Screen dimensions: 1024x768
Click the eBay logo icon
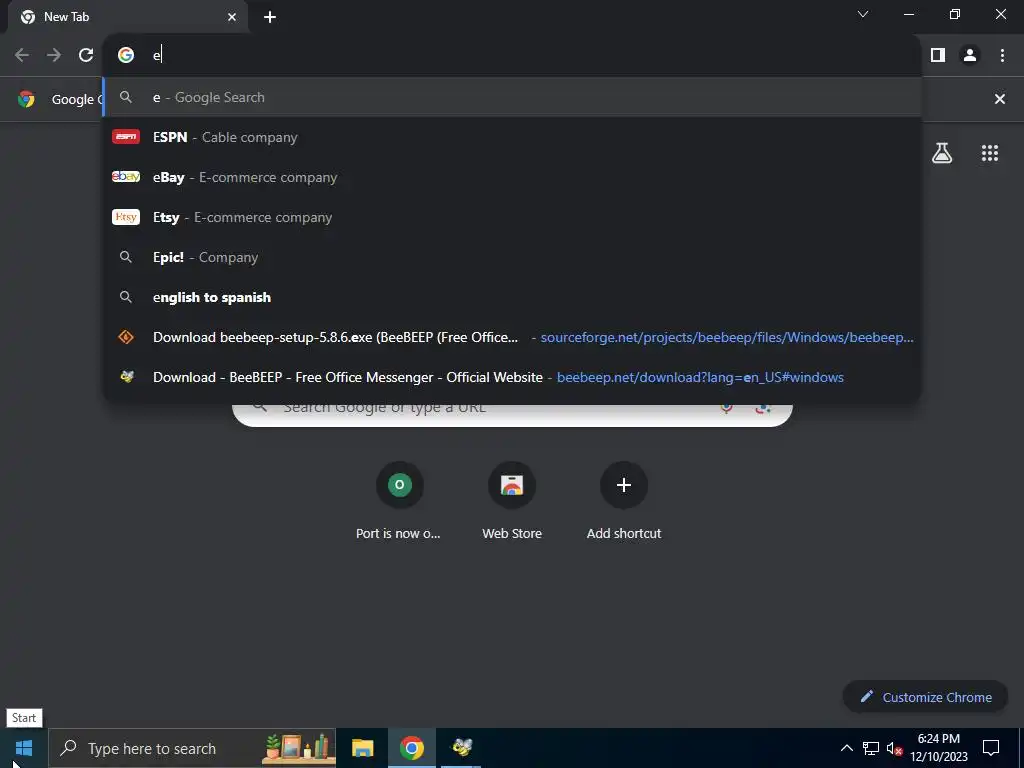click(x=126, y=177)
